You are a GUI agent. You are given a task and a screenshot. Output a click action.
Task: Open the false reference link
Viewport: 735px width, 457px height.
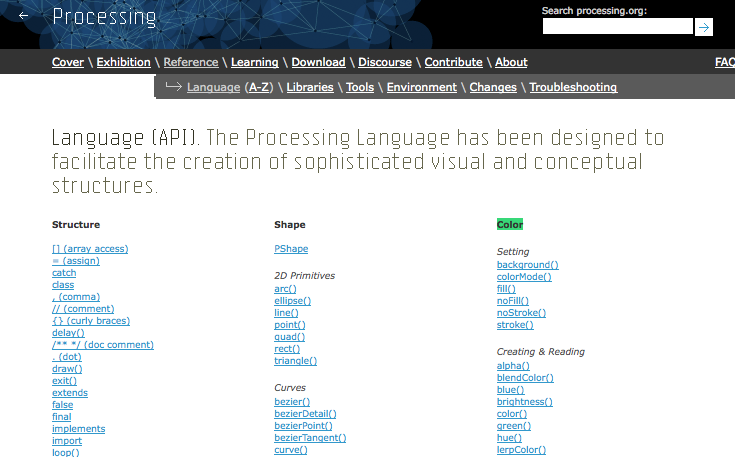point(62,405)
